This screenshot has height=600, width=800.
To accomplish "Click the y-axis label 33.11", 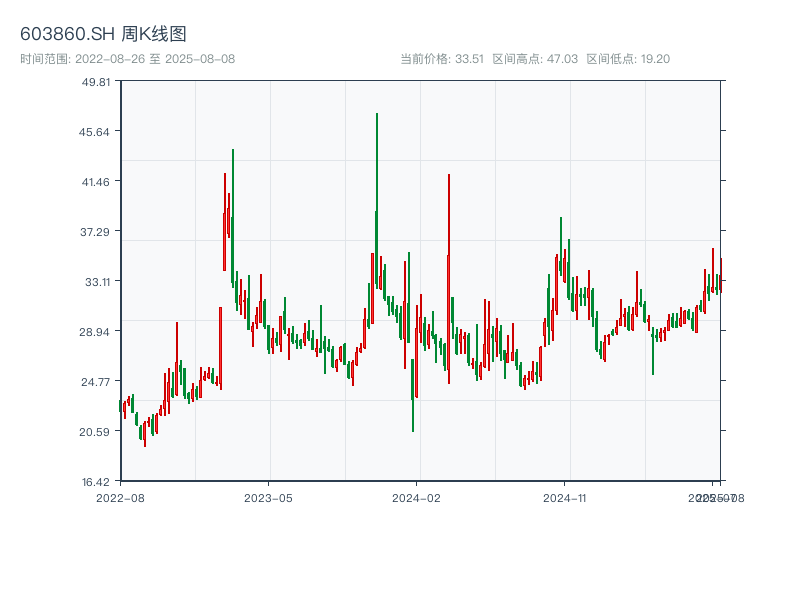I will point(97,282).
